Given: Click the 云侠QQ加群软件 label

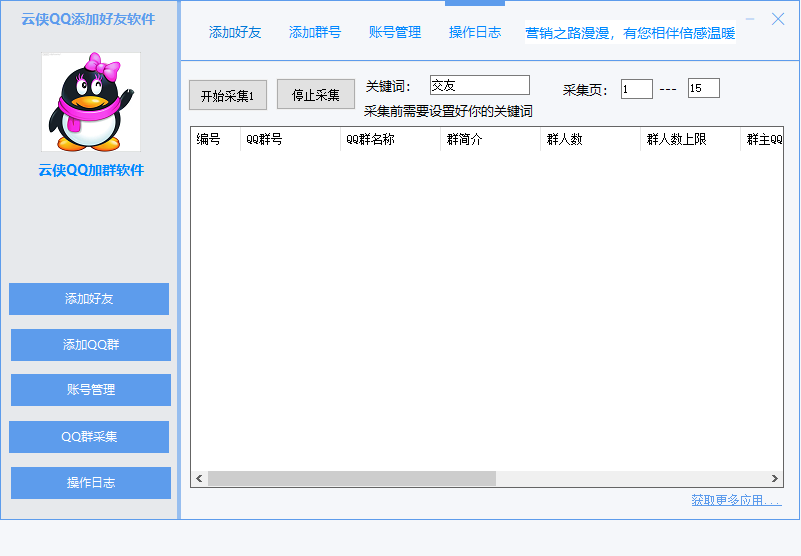Looking at the screenshot, I should point(91,170).
